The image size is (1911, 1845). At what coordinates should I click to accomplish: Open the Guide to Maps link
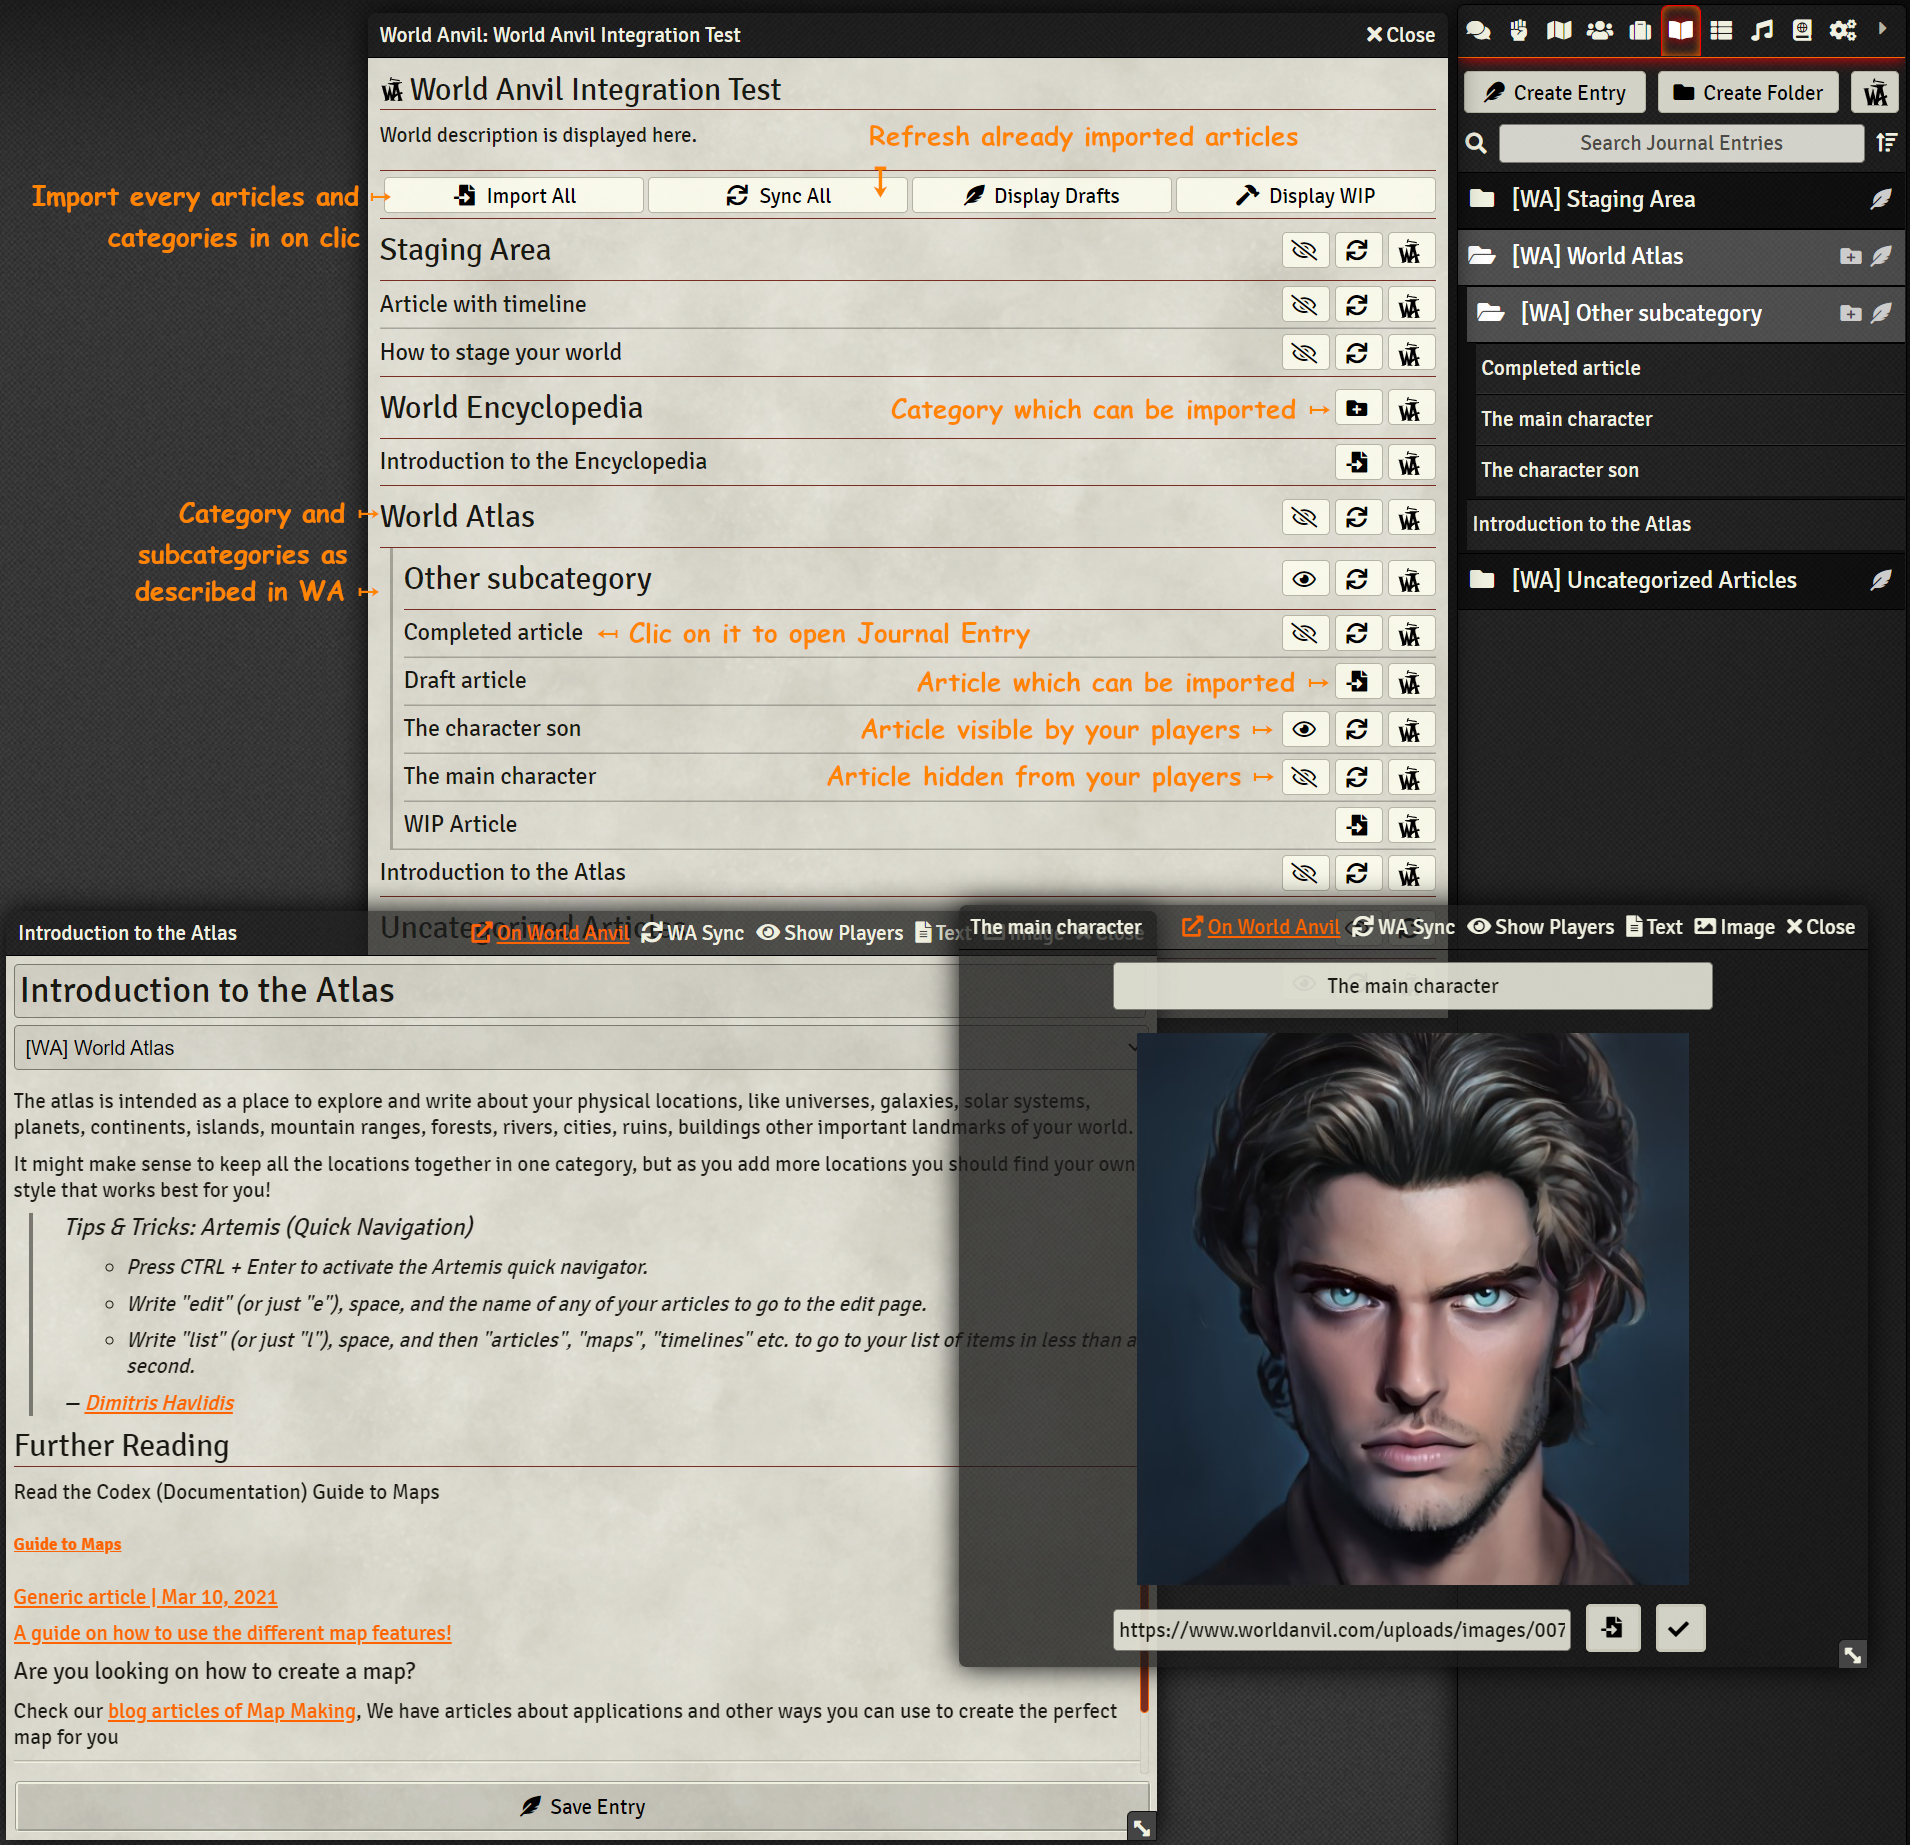pyautogui.click(x=67, y=1544)
